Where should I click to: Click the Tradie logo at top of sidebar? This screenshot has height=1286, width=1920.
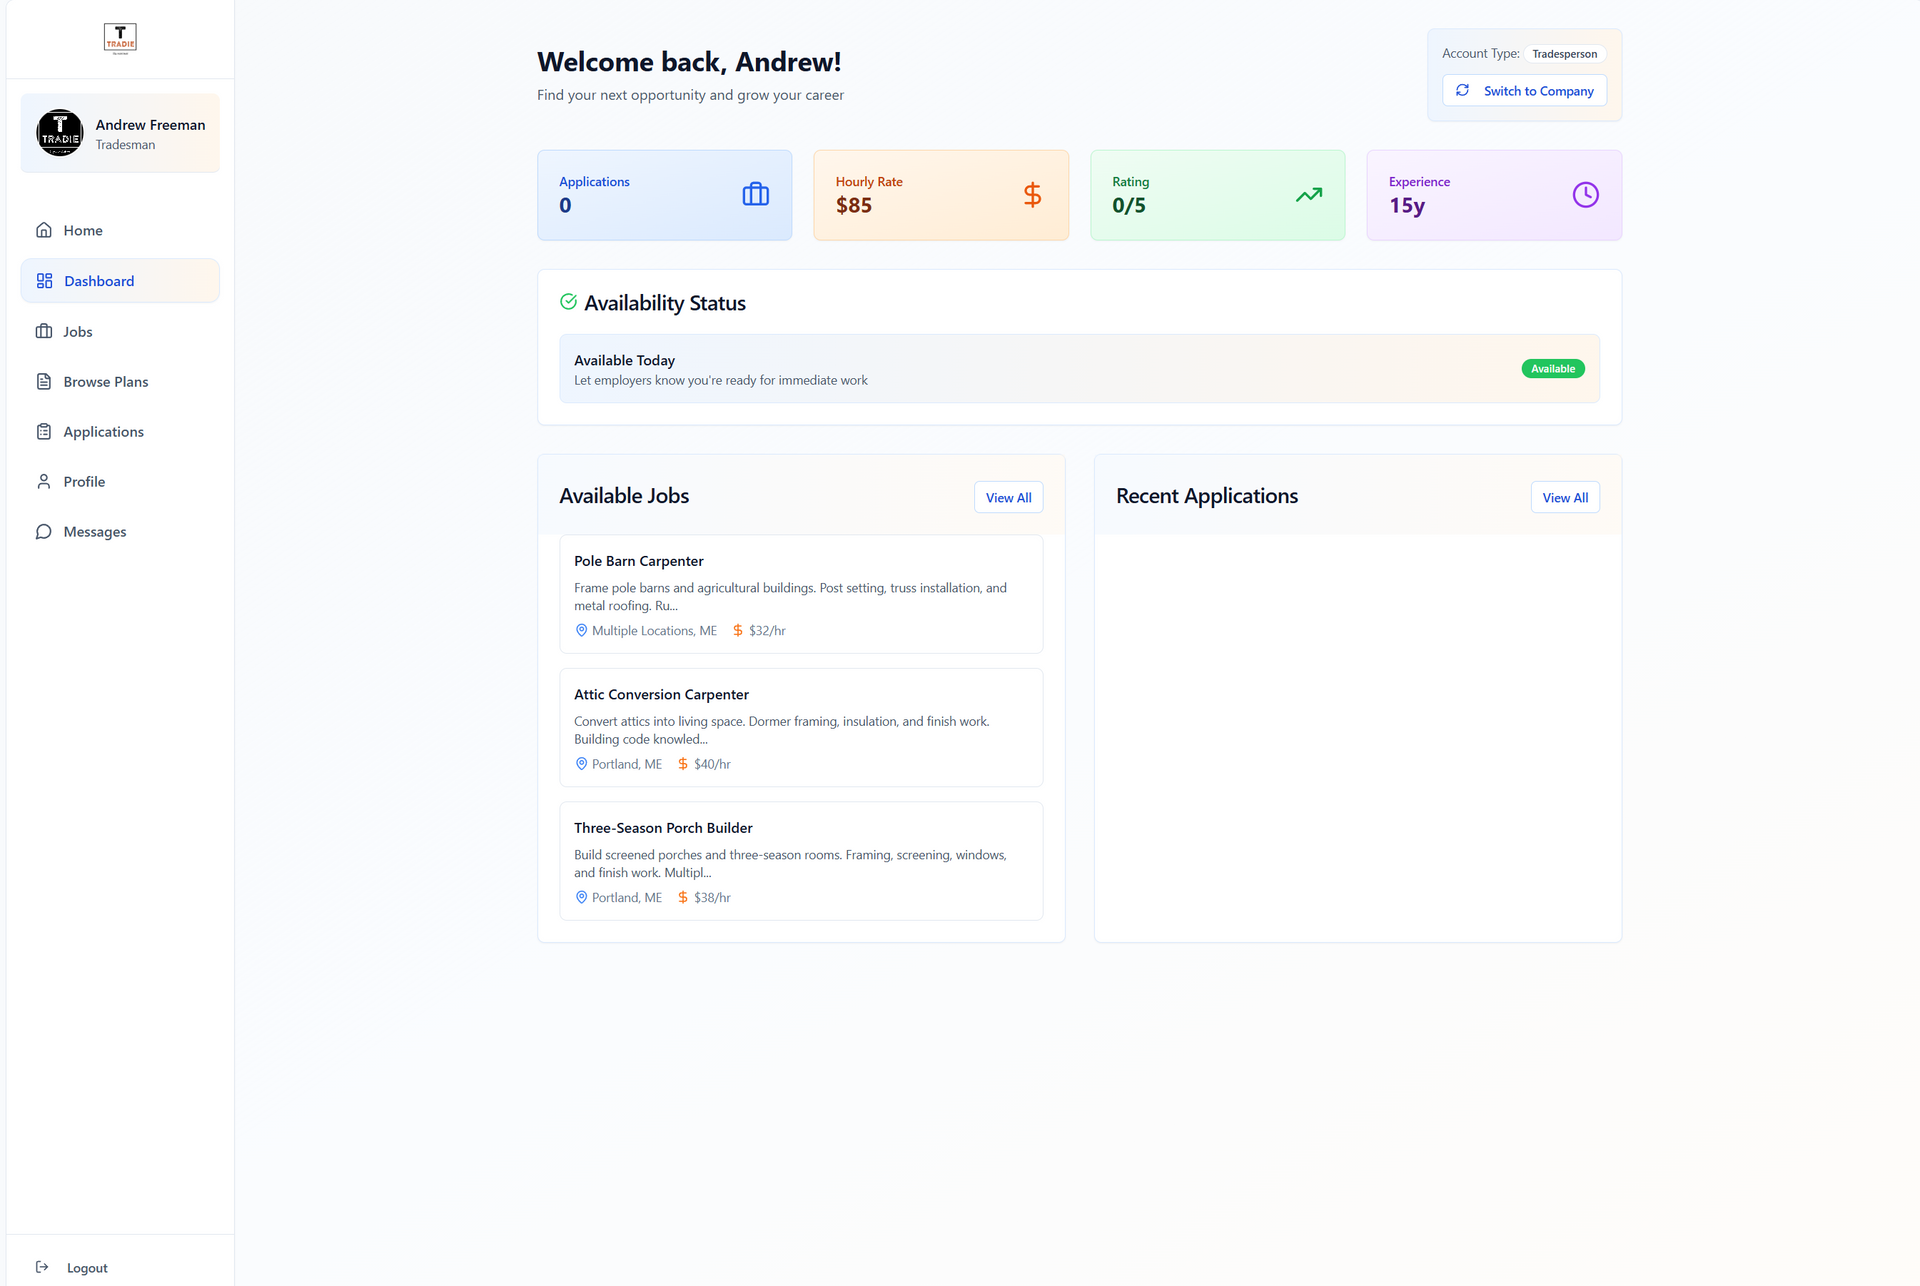pos(120,38)
